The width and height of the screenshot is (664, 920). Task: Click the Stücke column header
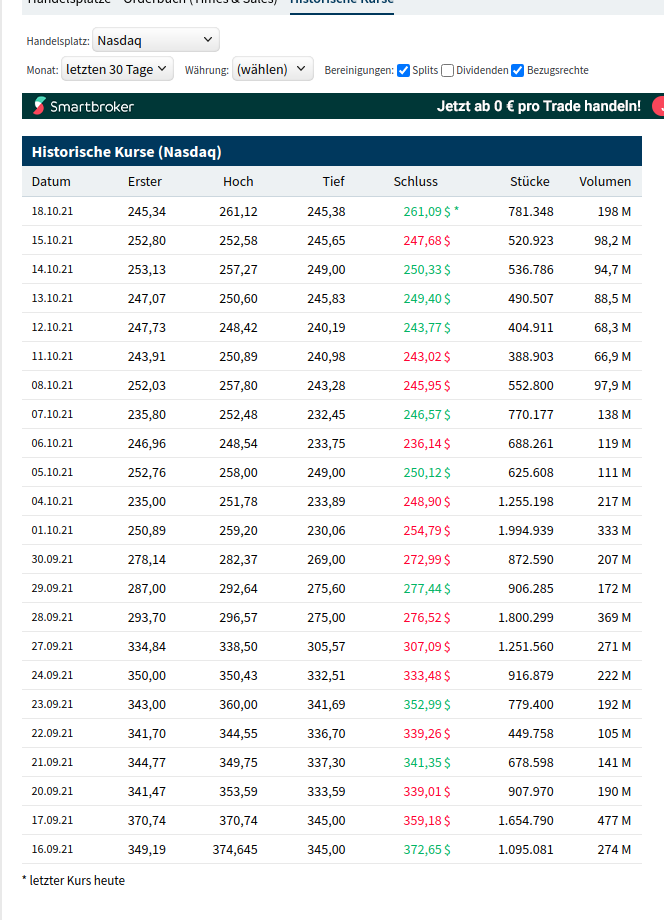point(529,182)
